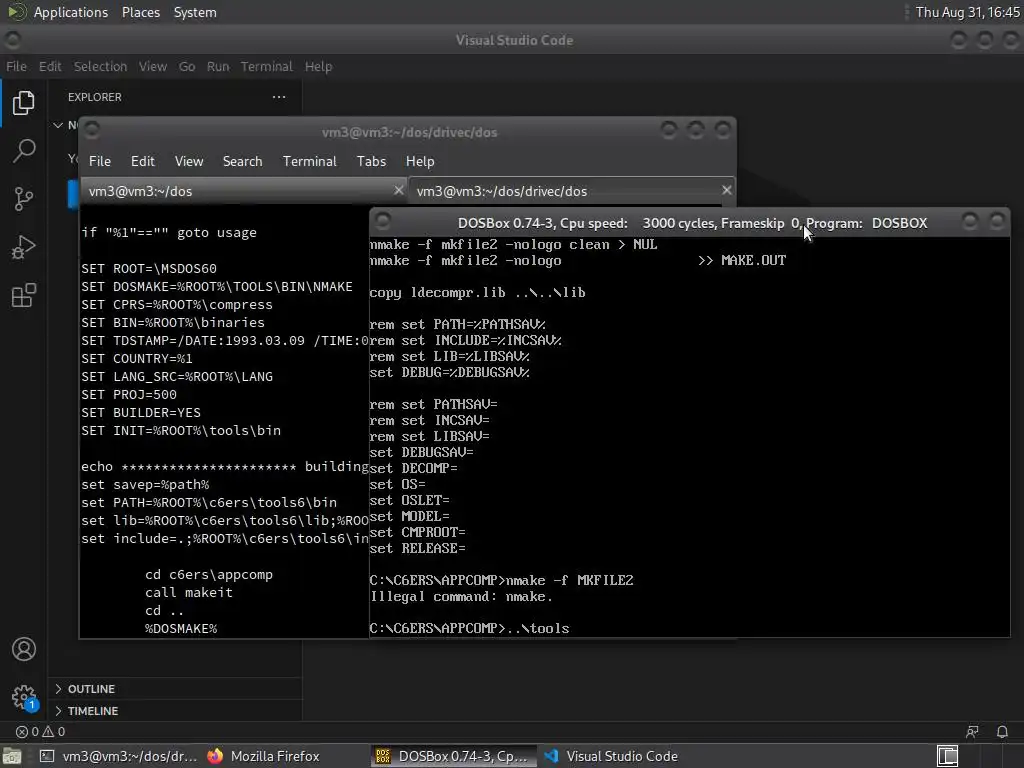The height and width of the screenshot is (768, 1024).
Task: Open VS Code View menu
Action: [153, 66]
